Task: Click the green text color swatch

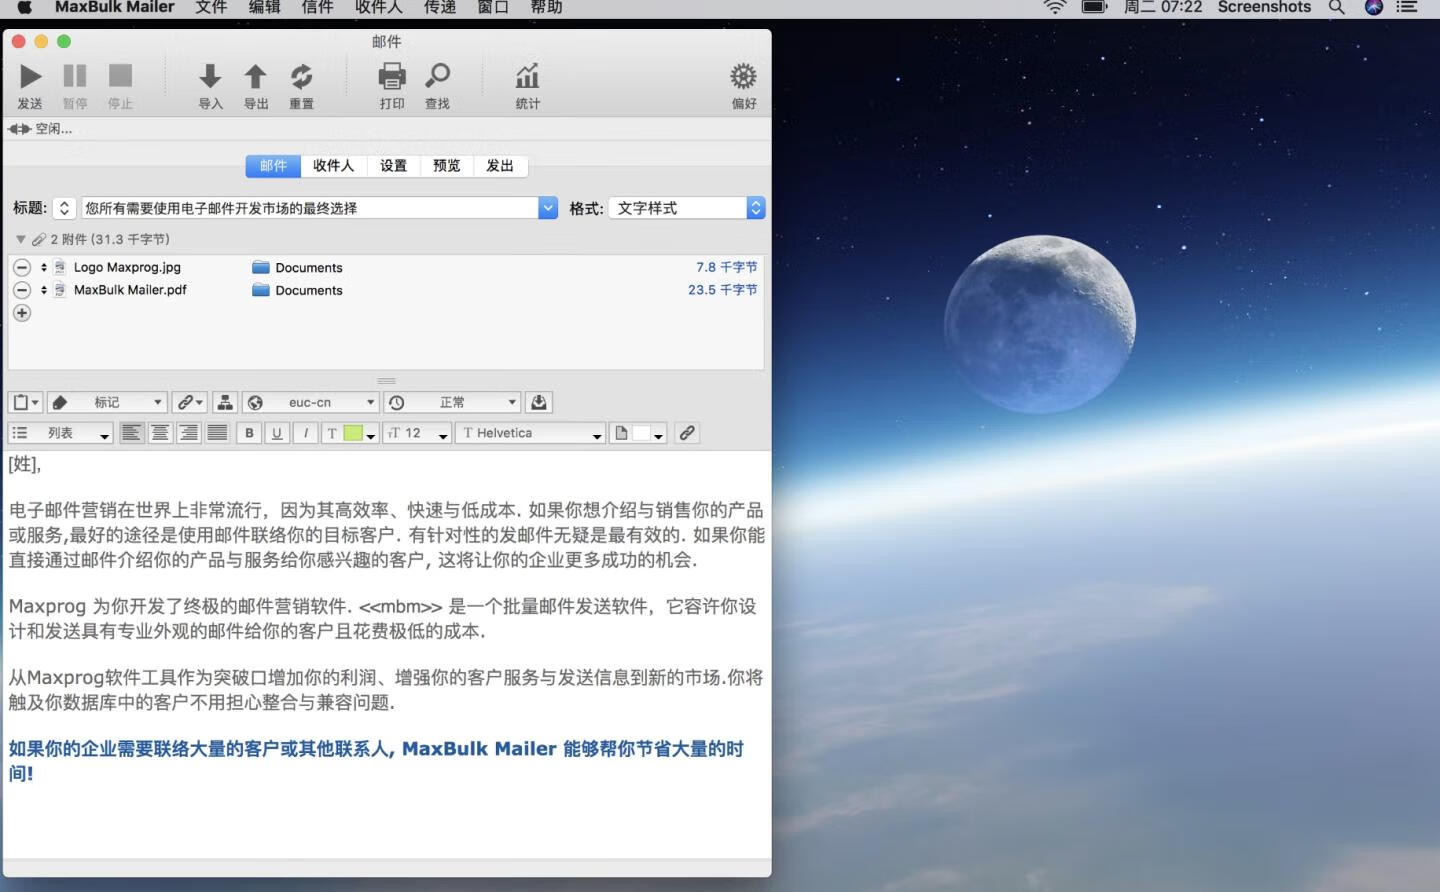Action: [353, 433]
